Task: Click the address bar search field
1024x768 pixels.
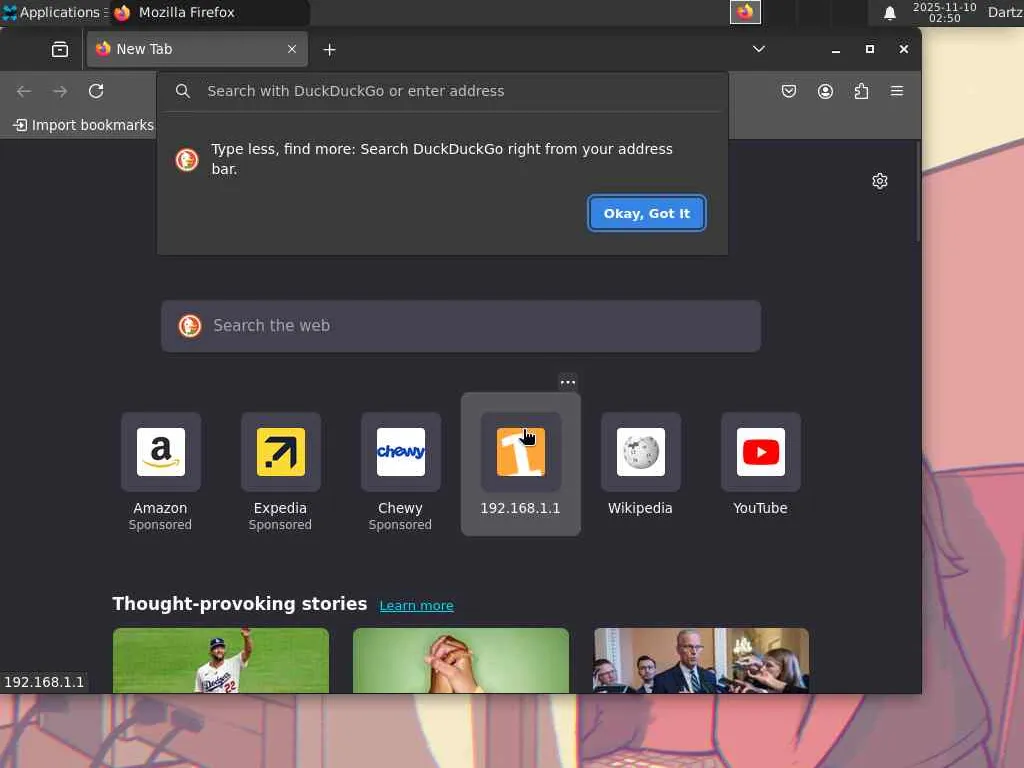Action: click(x=442, y=91)
